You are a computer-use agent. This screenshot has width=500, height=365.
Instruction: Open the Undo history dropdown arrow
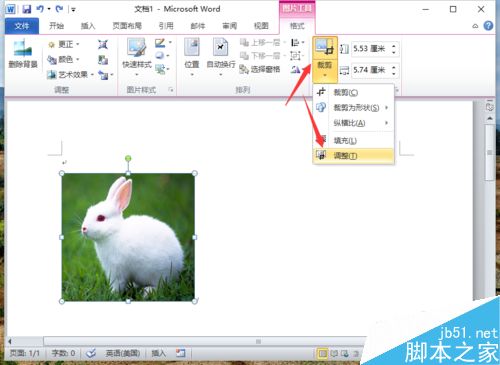[49, 9]
